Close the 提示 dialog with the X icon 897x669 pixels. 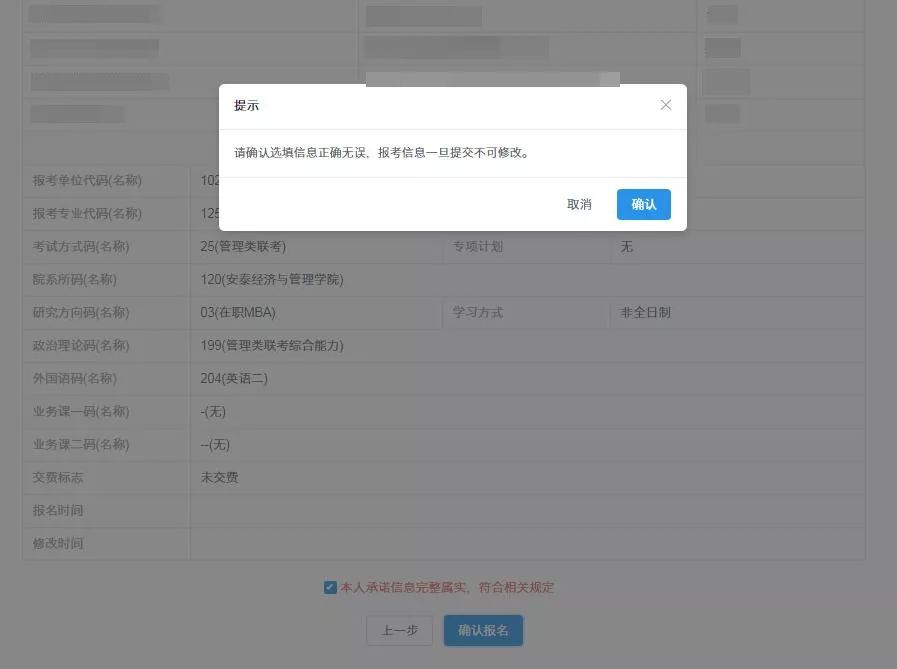pyautogui.click(x=666, y=105)
